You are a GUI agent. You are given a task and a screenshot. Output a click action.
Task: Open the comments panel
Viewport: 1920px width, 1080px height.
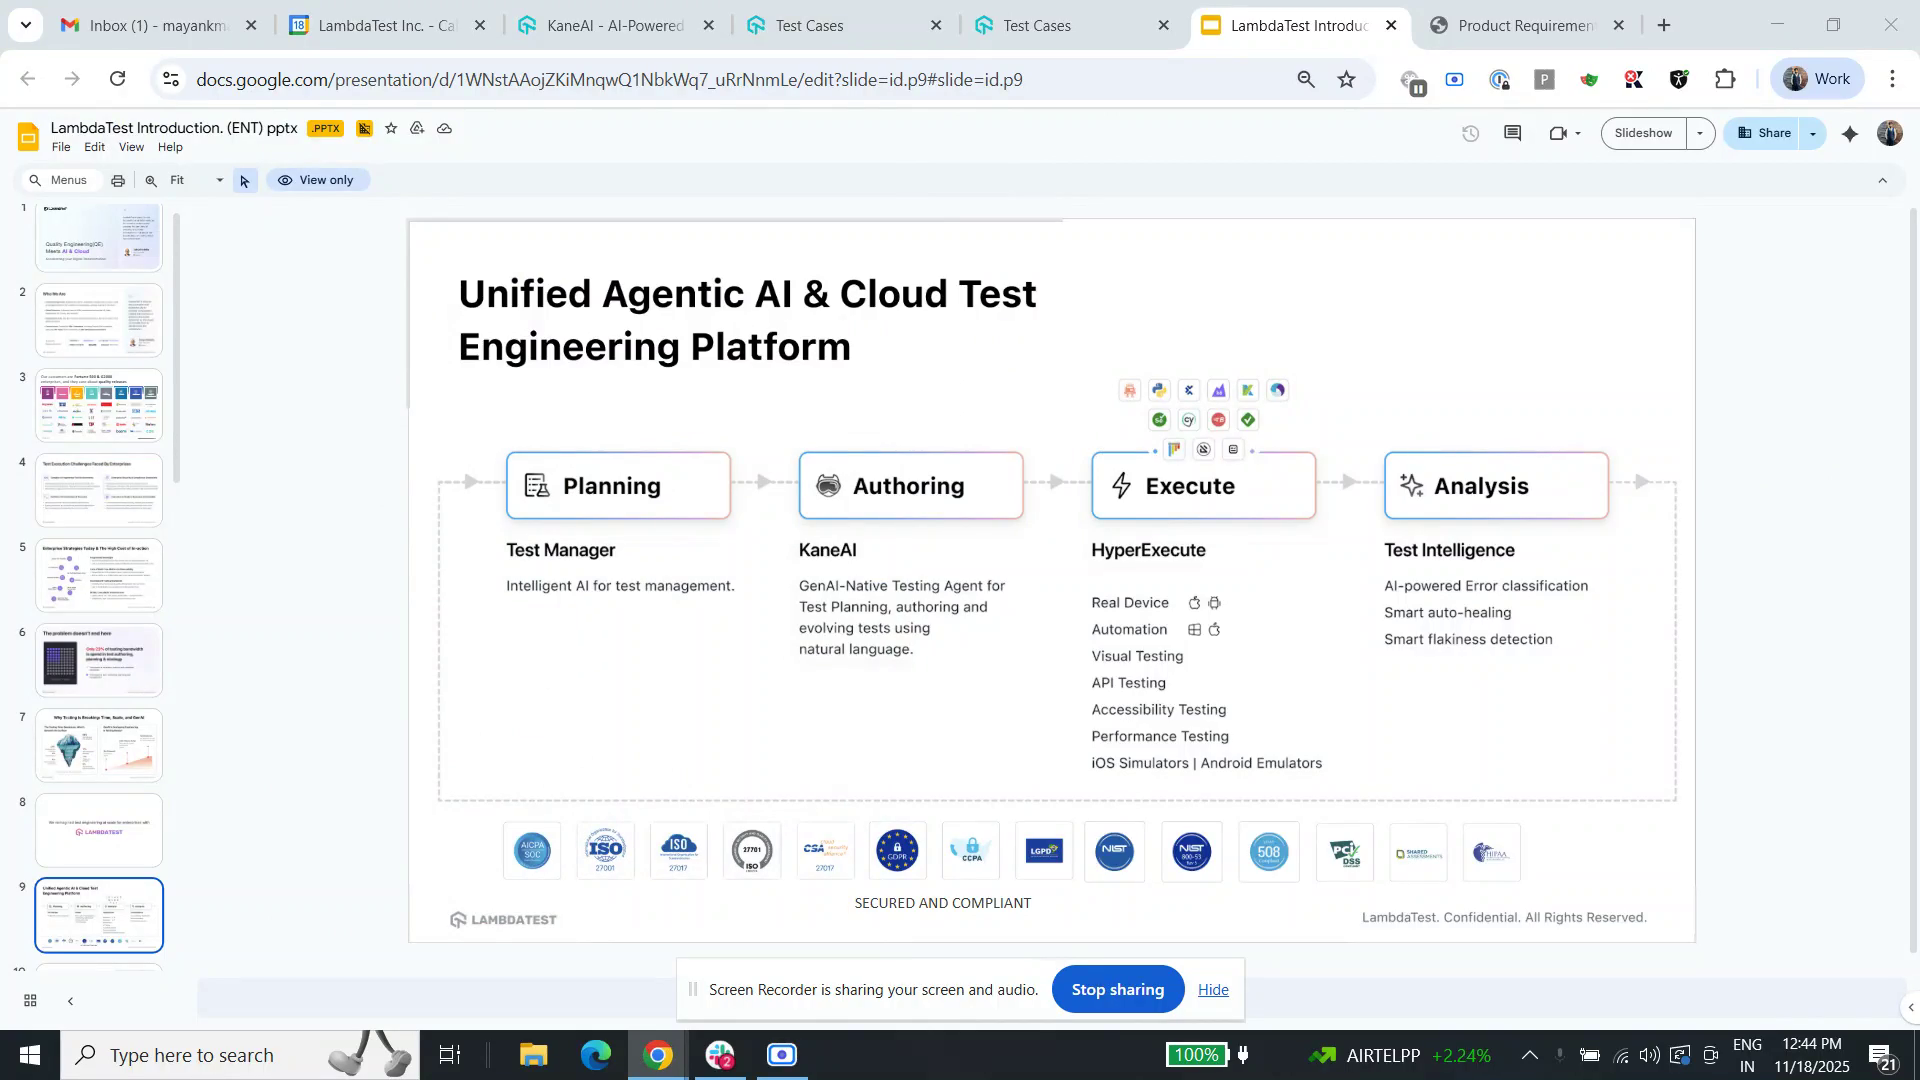[1512, 132]
